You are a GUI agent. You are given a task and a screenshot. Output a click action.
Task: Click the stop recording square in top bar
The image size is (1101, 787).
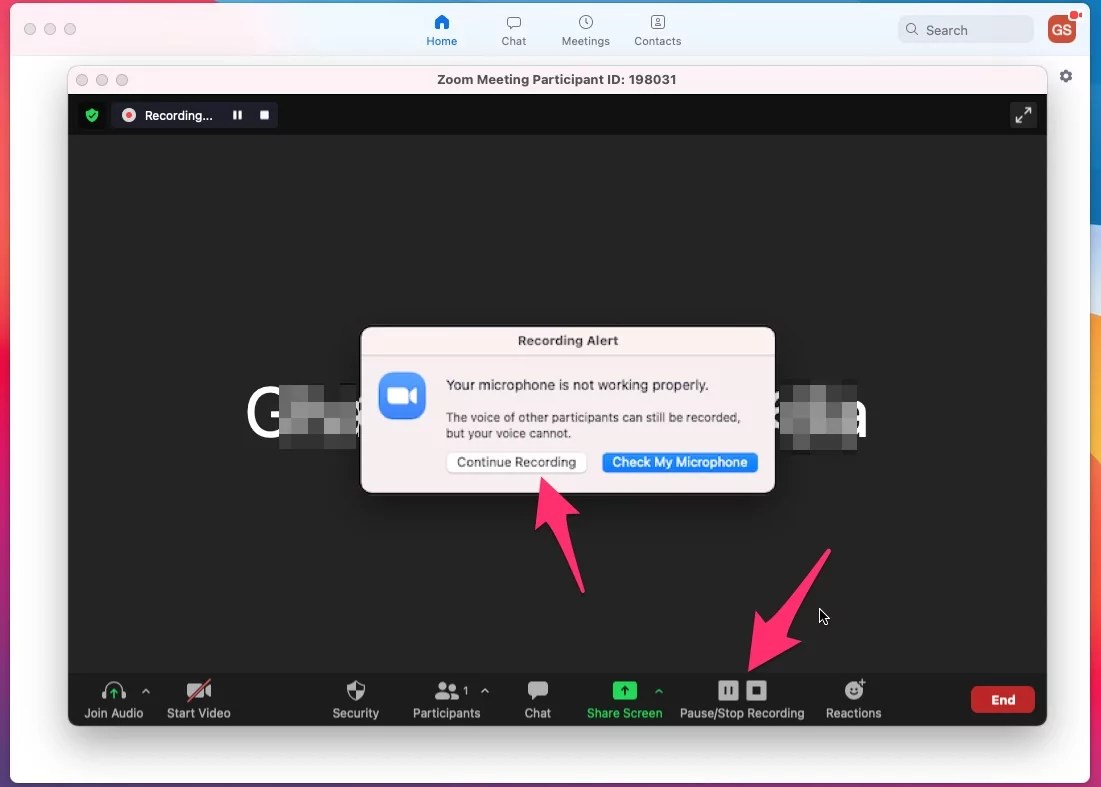264,115
